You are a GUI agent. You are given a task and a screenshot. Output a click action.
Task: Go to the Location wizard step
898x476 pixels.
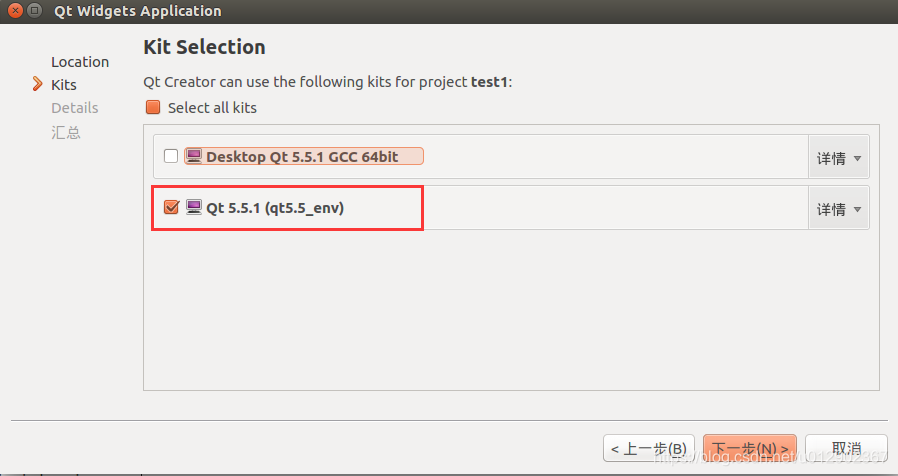click(80, 62)
